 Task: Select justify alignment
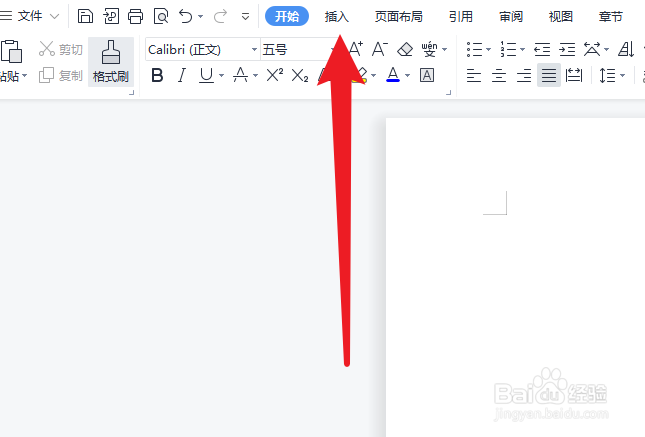549,75
